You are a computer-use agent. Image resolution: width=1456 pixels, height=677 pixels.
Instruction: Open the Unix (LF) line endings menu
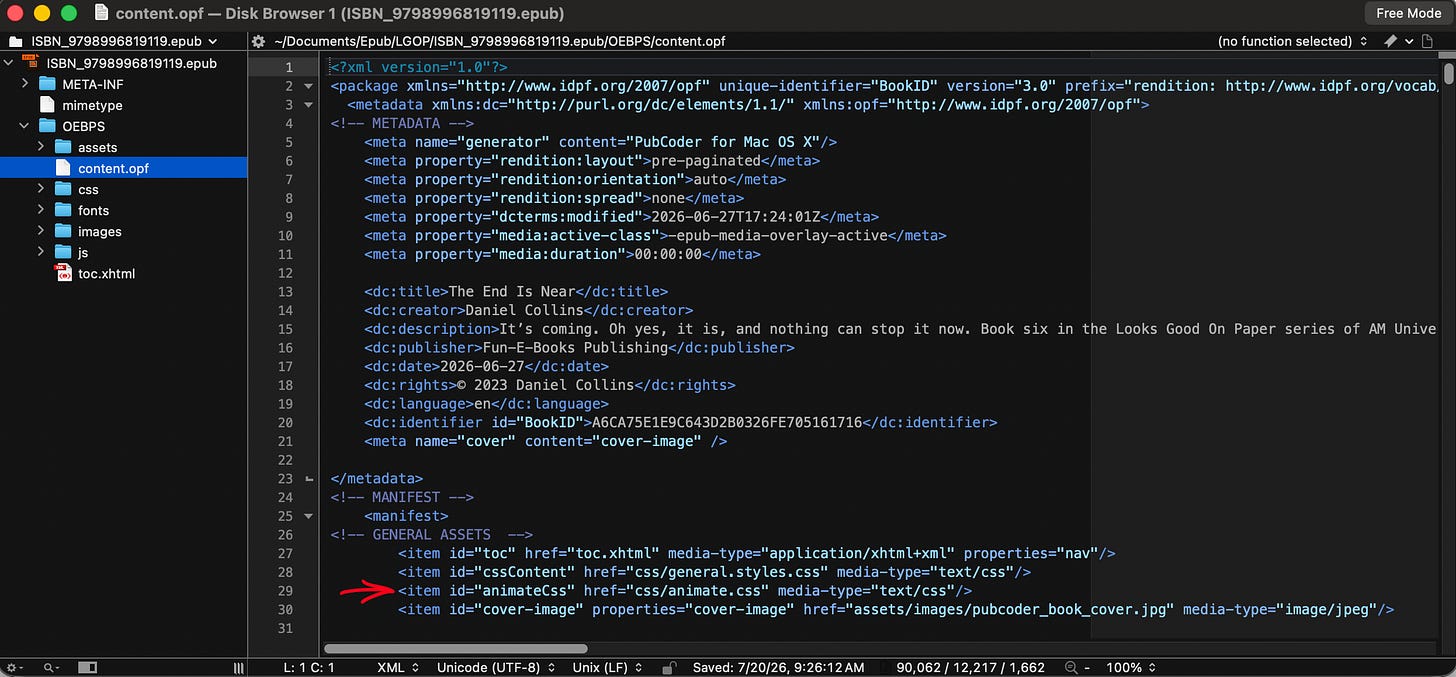coord(610,667)
